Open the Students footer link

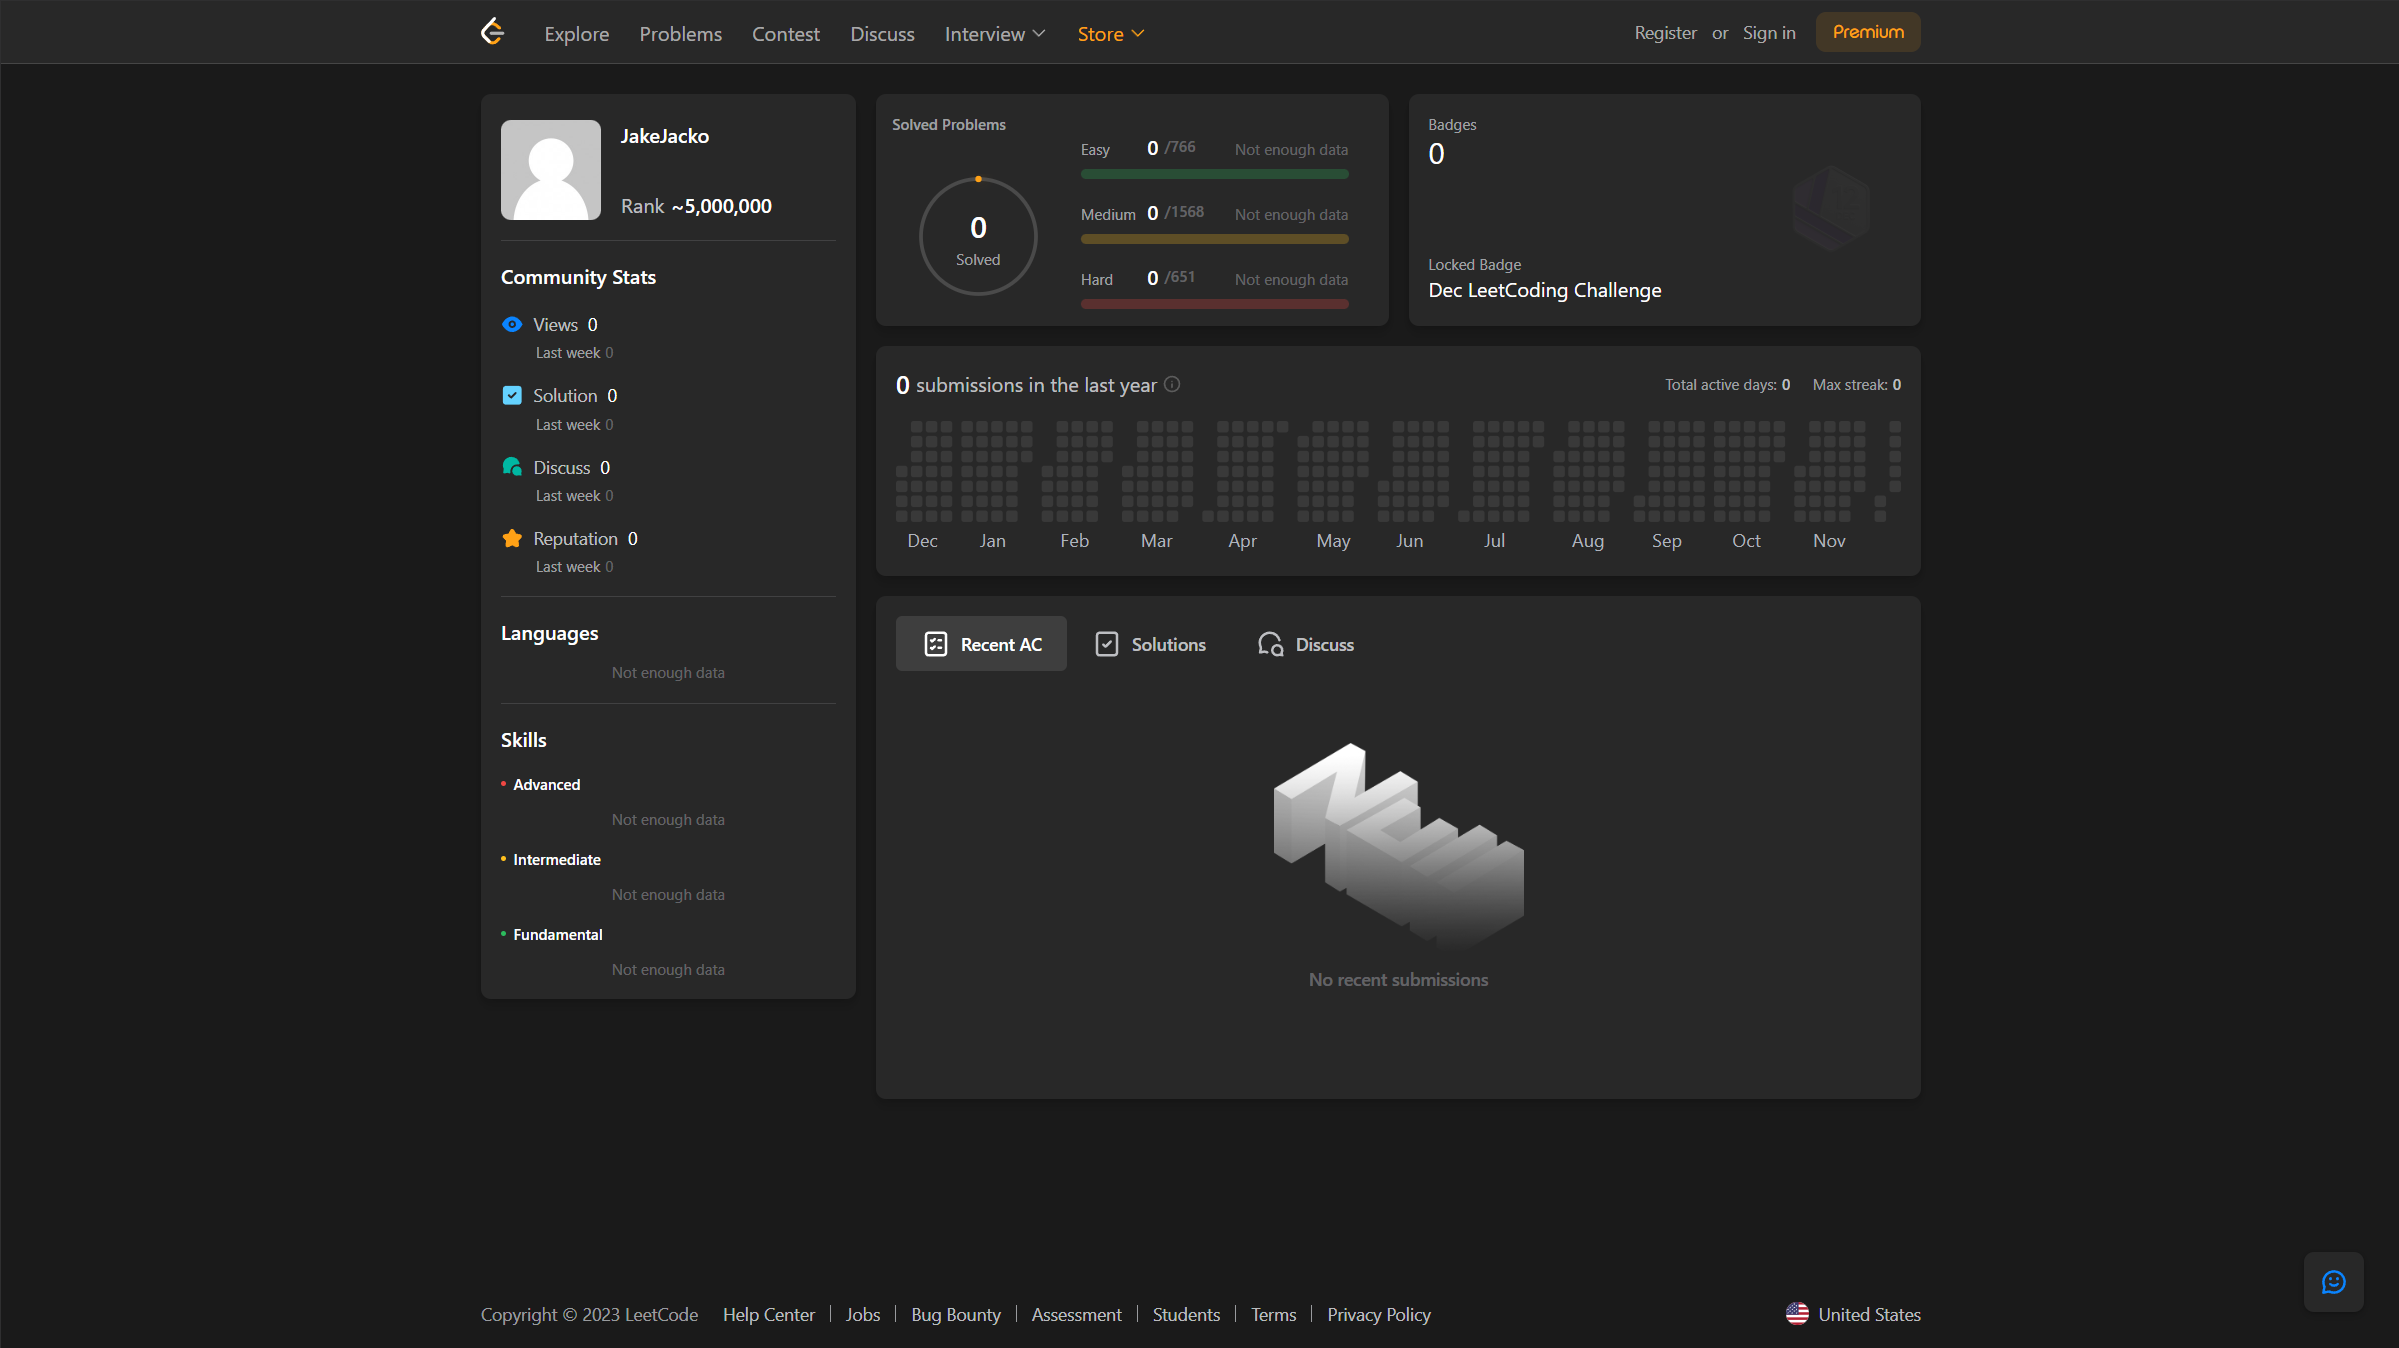click(1187, 1314)
